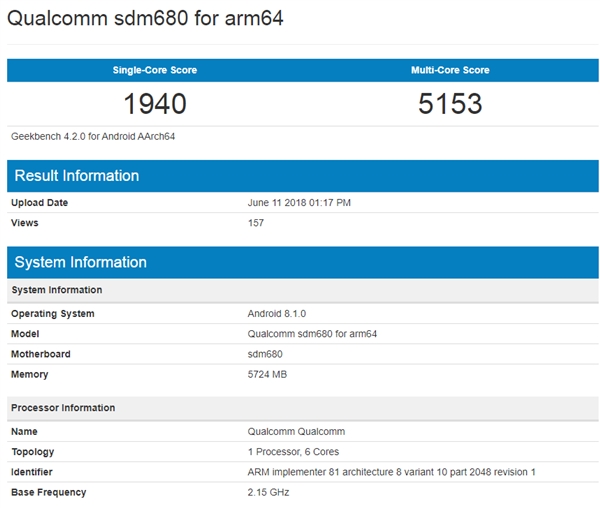Click the Views count 157

[x=256, y=223]
